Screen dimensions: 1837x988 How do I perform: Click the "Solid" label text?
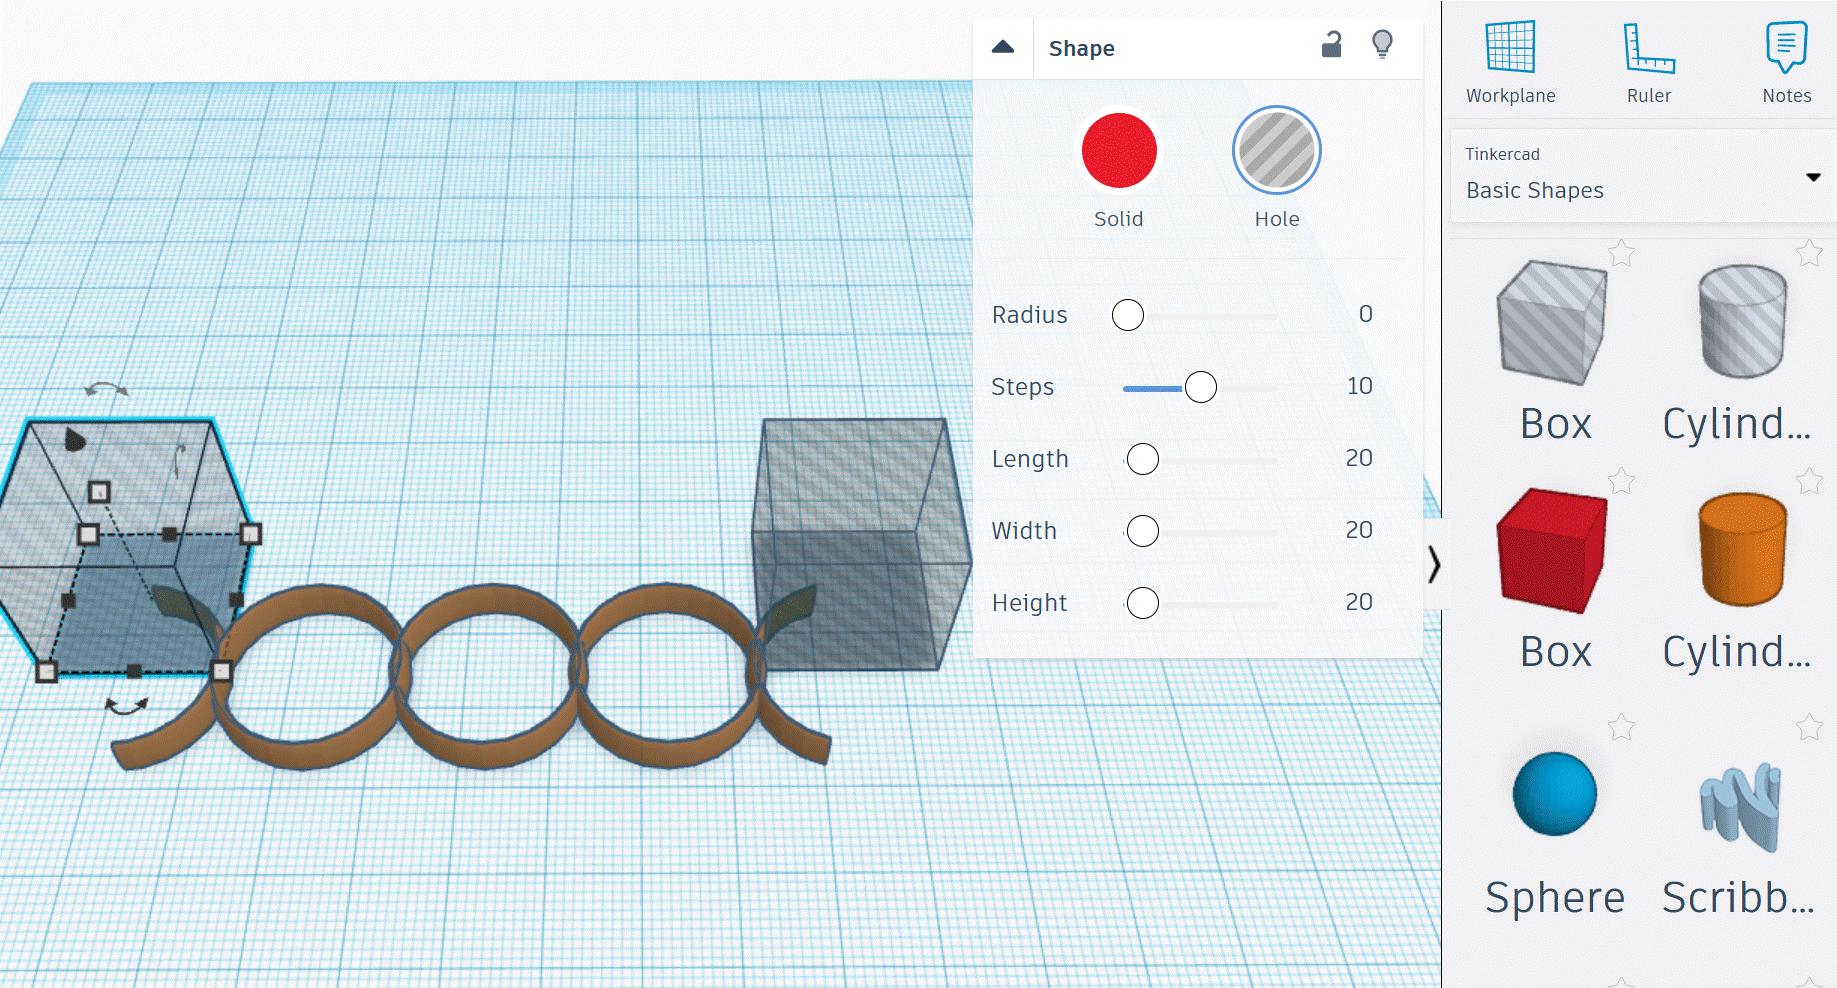pos(1118,219)
